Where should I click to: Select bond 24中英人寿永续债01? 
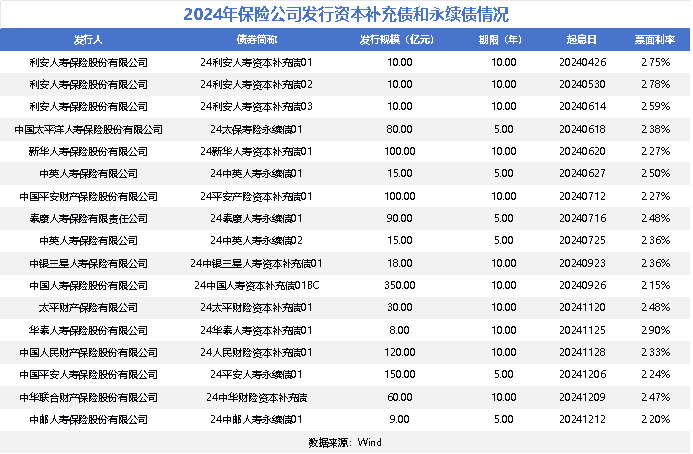pos(256,174)
